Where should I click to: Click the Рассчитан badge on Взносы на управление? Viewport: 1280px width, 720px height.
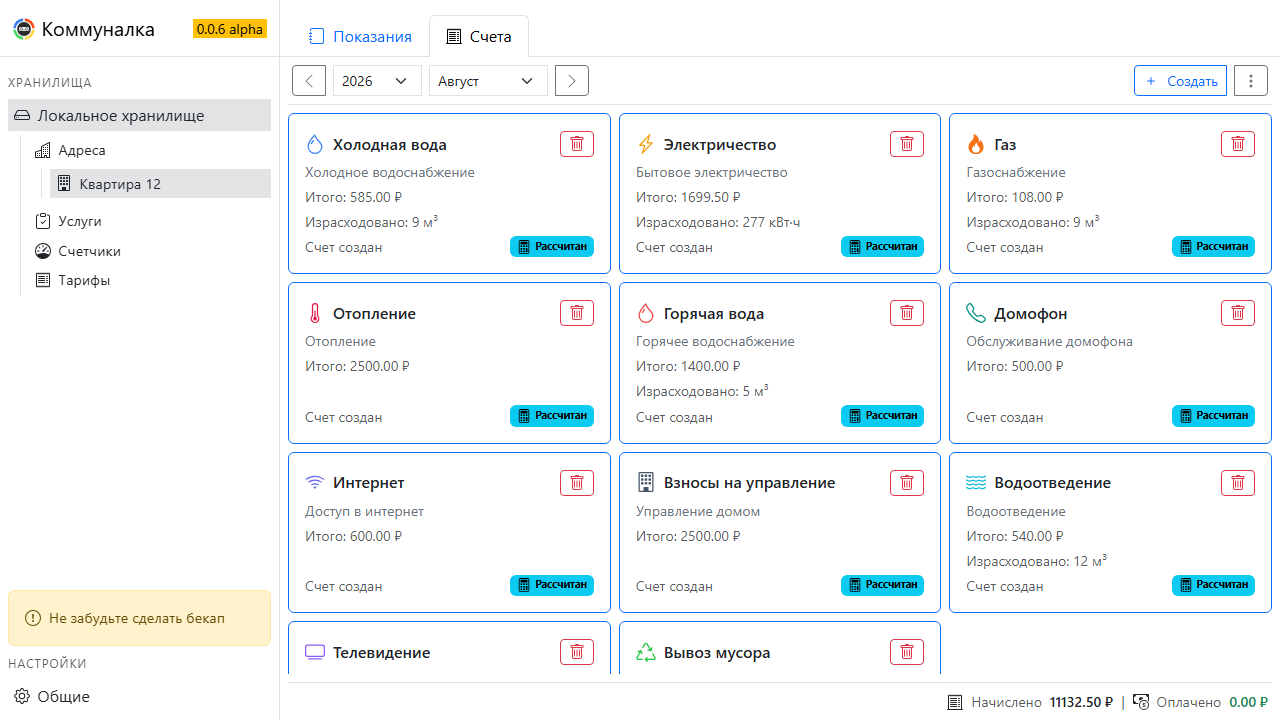(x=882, y=585)
